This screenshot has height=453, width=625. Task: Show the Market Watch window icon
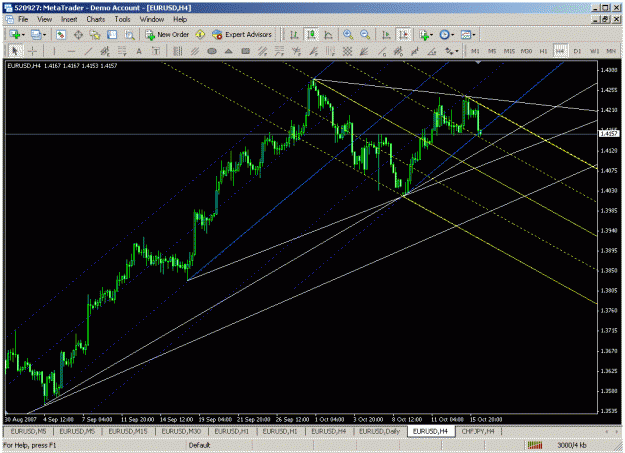61,35
